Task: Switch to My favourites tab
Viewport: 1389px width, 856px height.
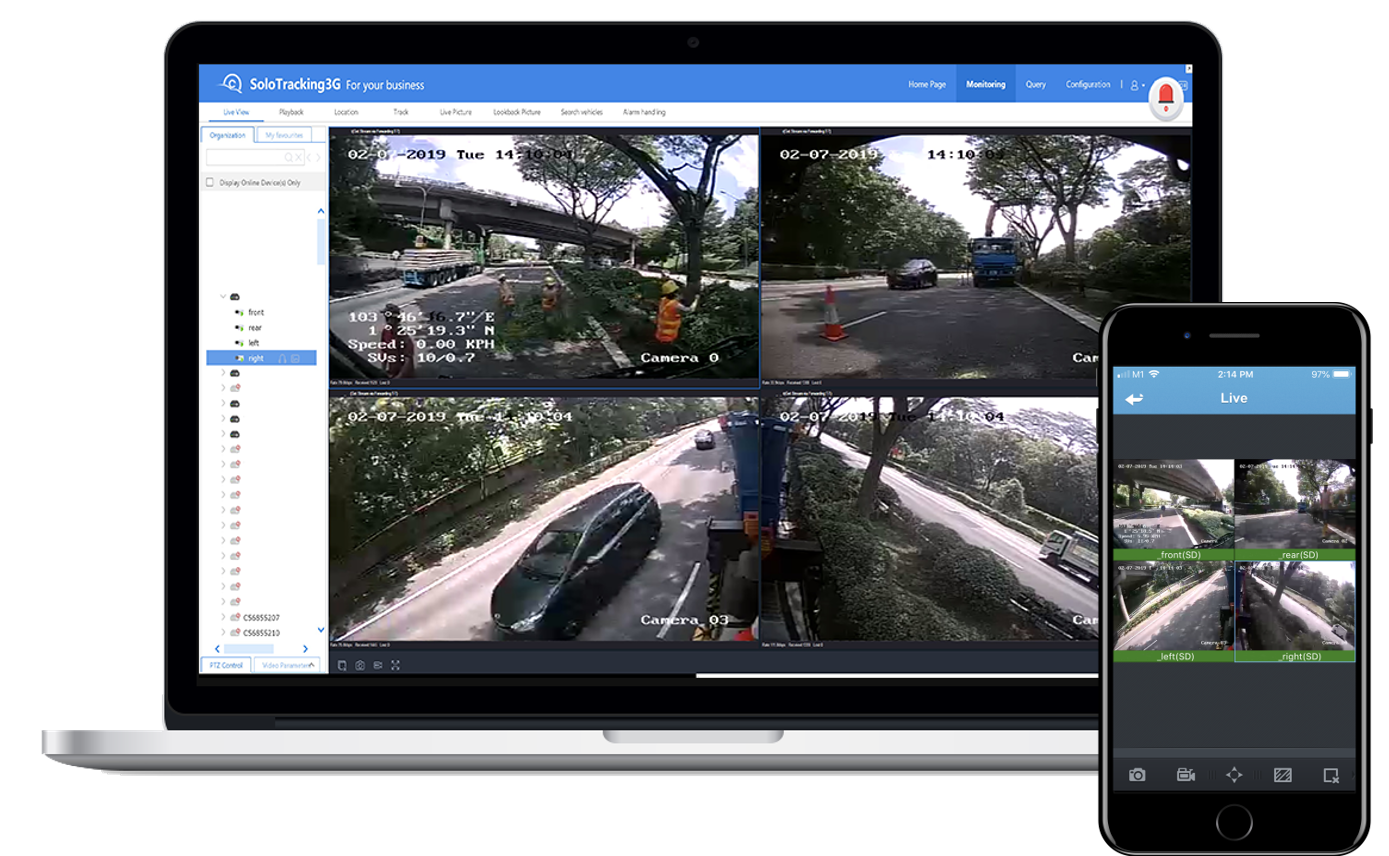Action: pos(284,134)
